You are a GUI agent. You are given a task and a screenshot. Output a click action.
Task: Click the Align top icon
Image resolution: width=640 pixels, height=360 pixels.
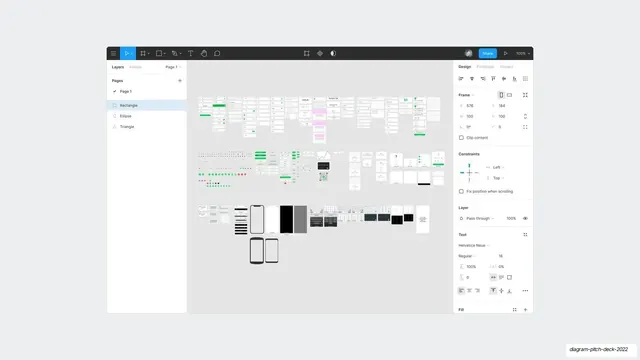[493, 79]
